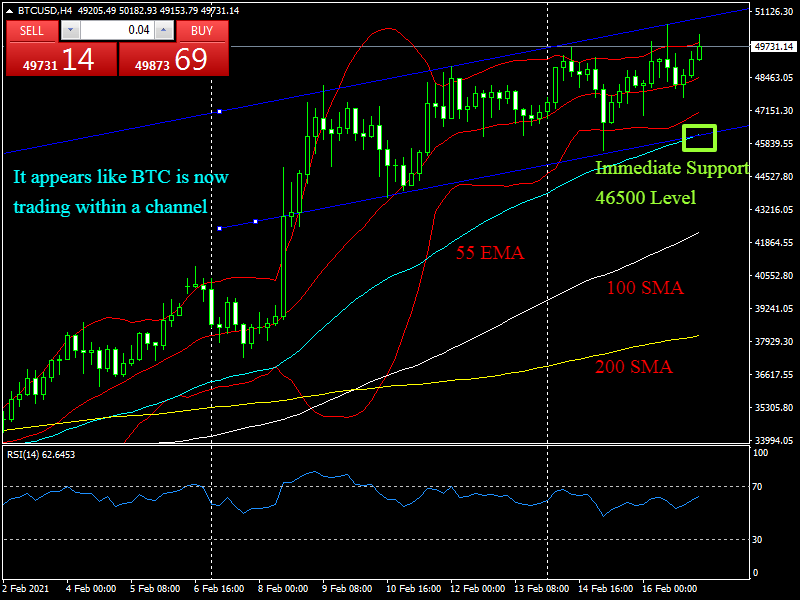Click RSI scale level 30
The width and height of the screenshot is (800, 600).
(758, 540)
